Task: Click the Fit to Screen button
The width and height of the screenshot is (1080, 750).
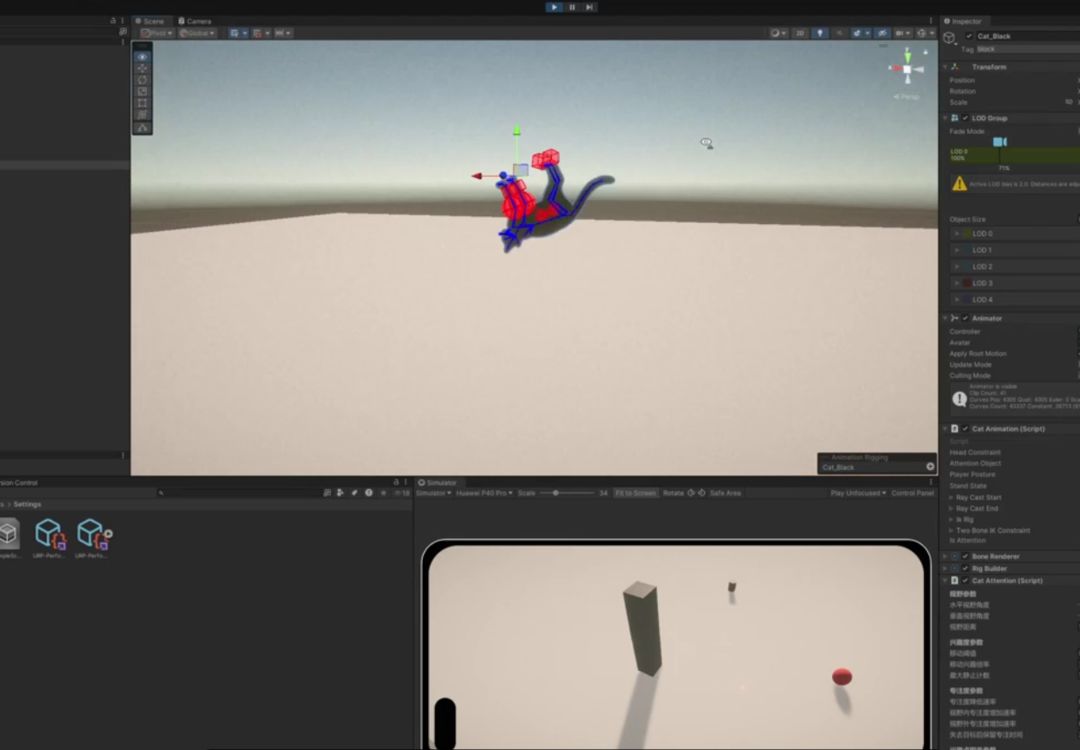Action: 635,493
